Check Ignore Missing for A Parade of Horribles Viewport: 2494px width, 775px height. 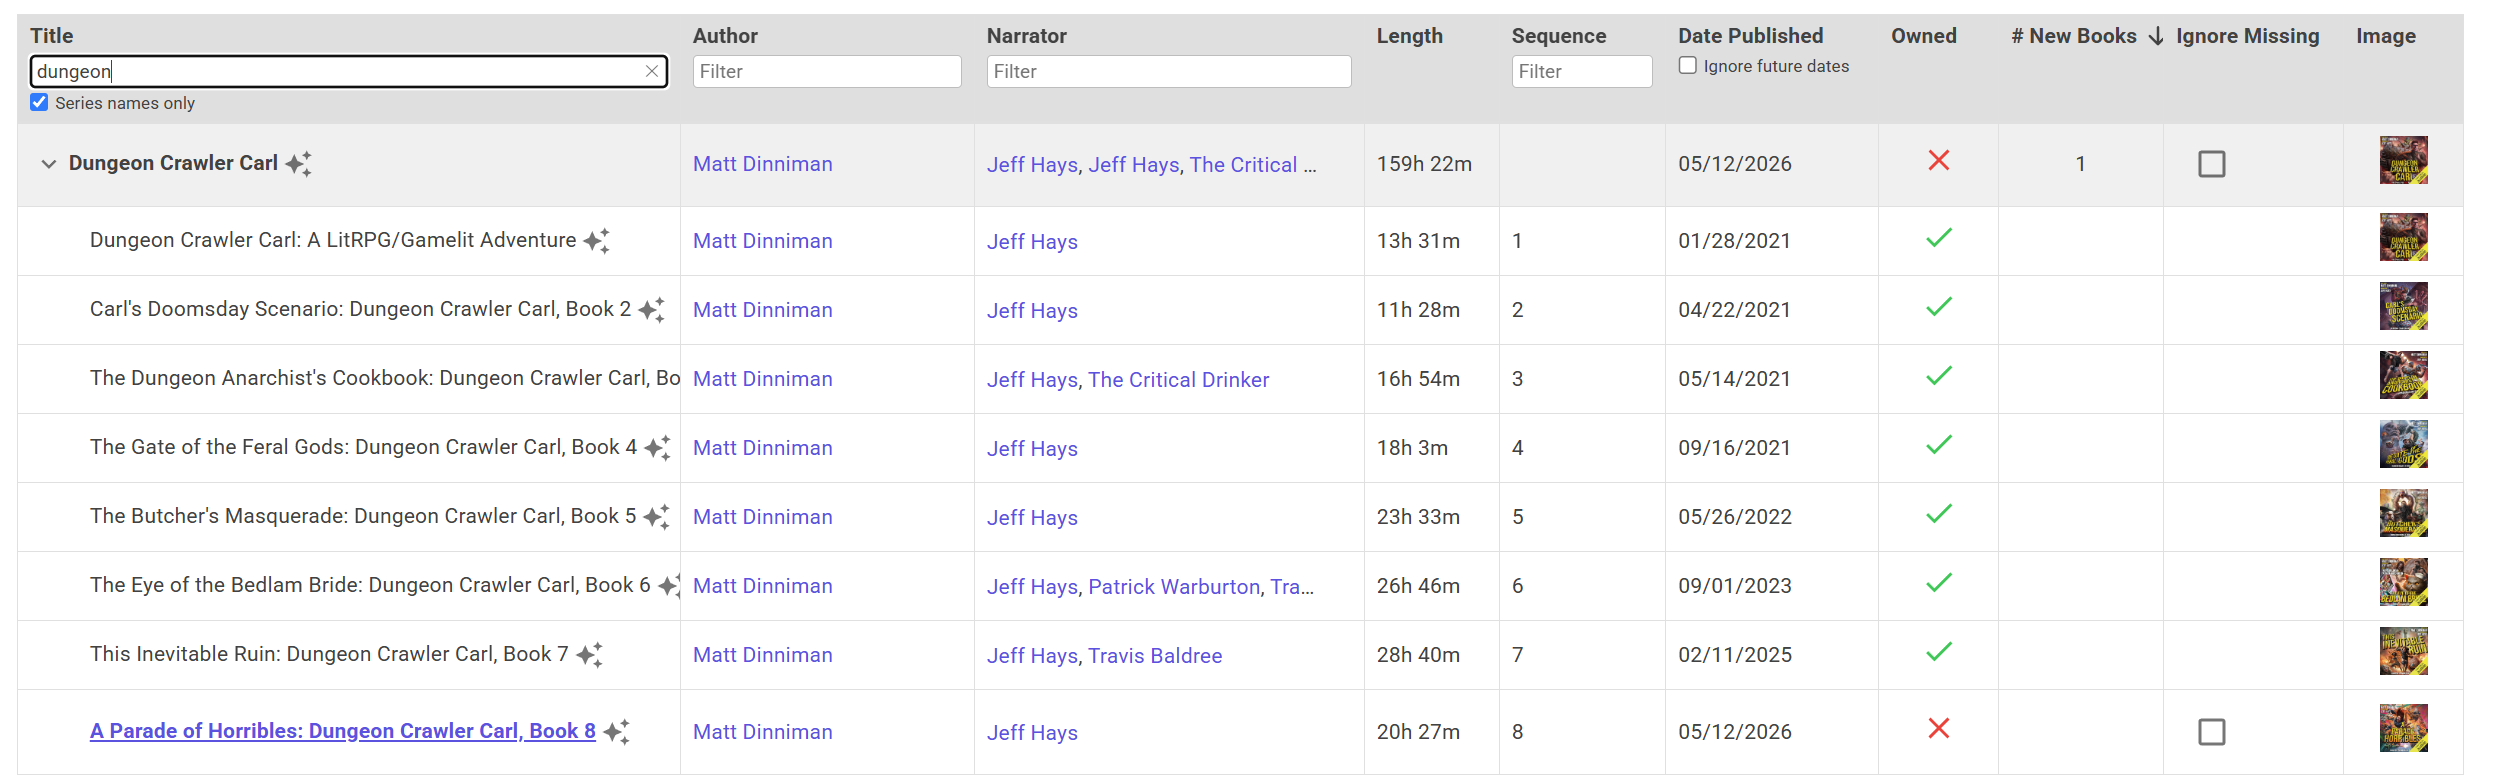pos(2212,732)
